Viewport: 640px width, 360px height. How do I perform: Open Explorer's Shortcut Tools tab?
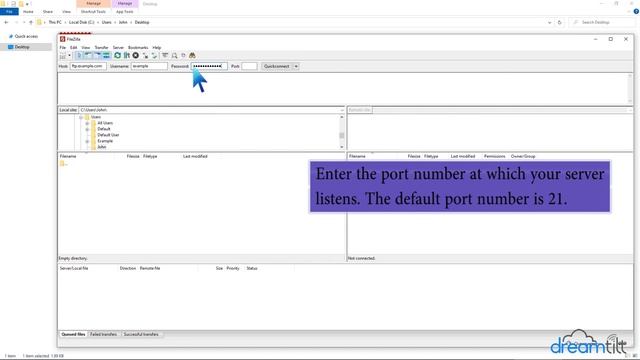(93, 12)
